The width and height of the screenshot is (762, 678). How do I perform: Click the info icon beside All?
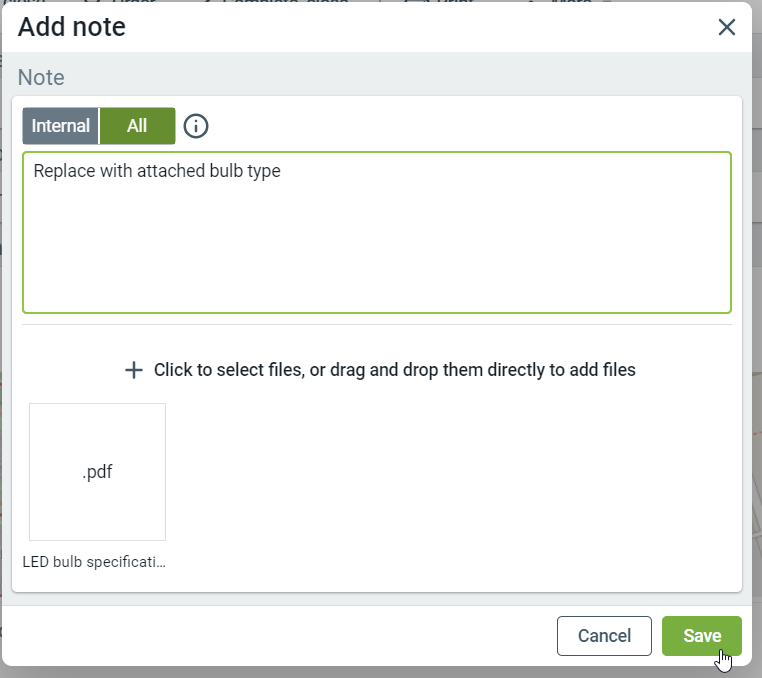click(x=196, y=126)
